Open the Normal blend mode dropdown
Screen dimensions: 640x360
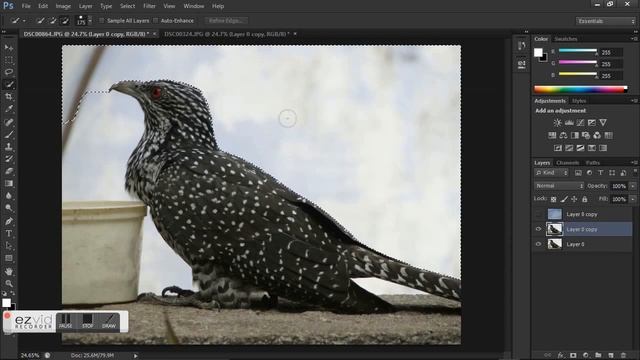[559, 186]
